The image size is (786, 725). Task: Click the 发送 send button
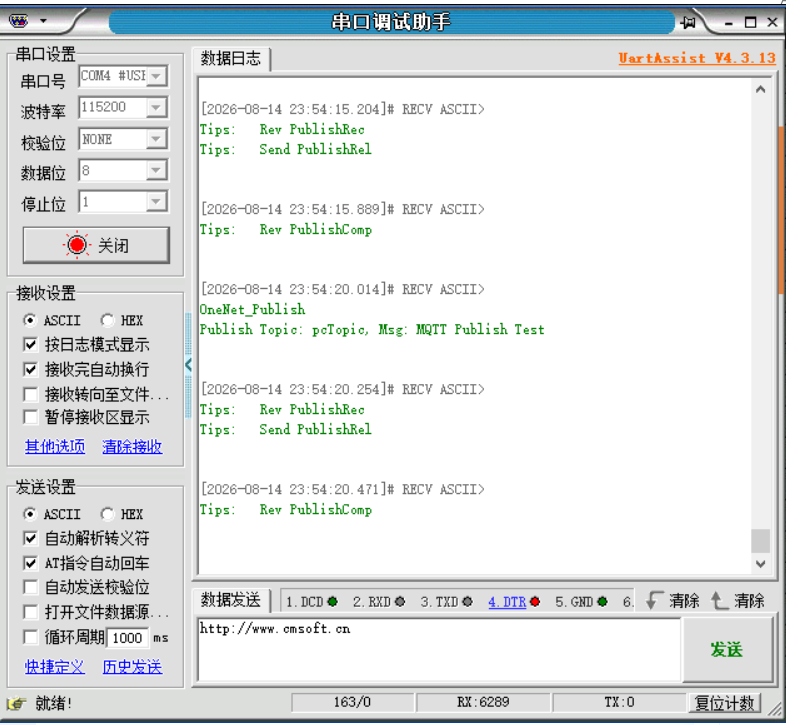pyautogui.click(x=726, y=649)
